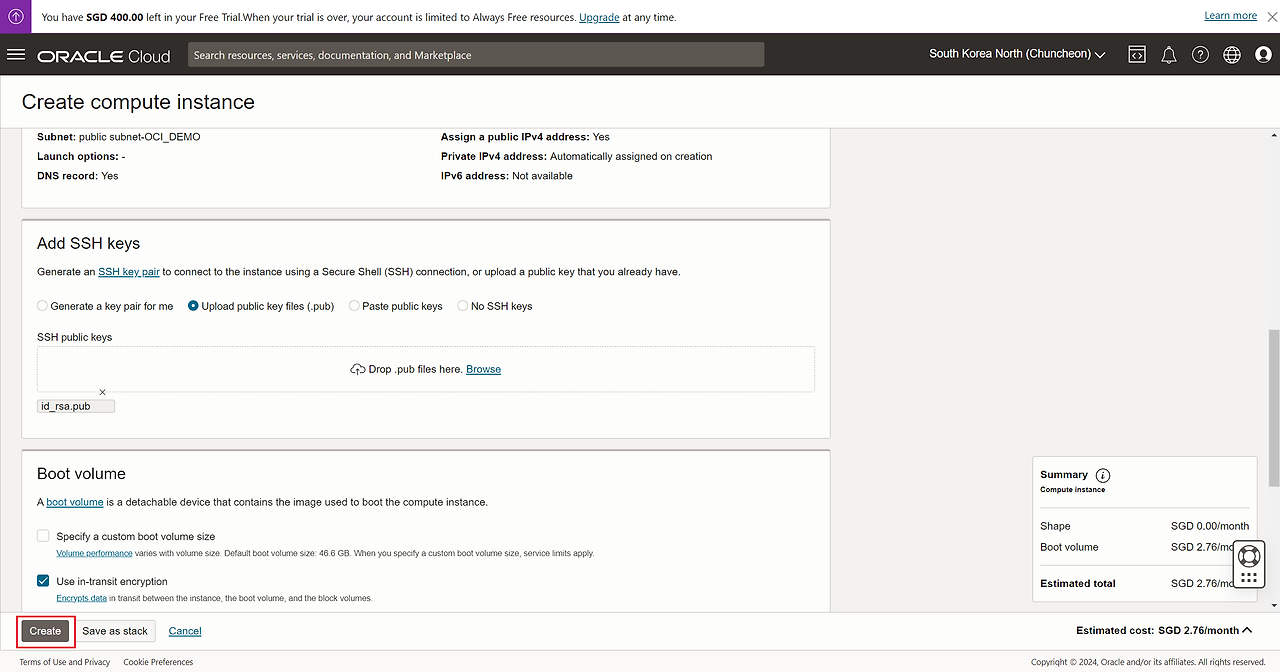Open the help question mark icon
The width and height of the screenshot is (1280, 672).
point(1200,55)
